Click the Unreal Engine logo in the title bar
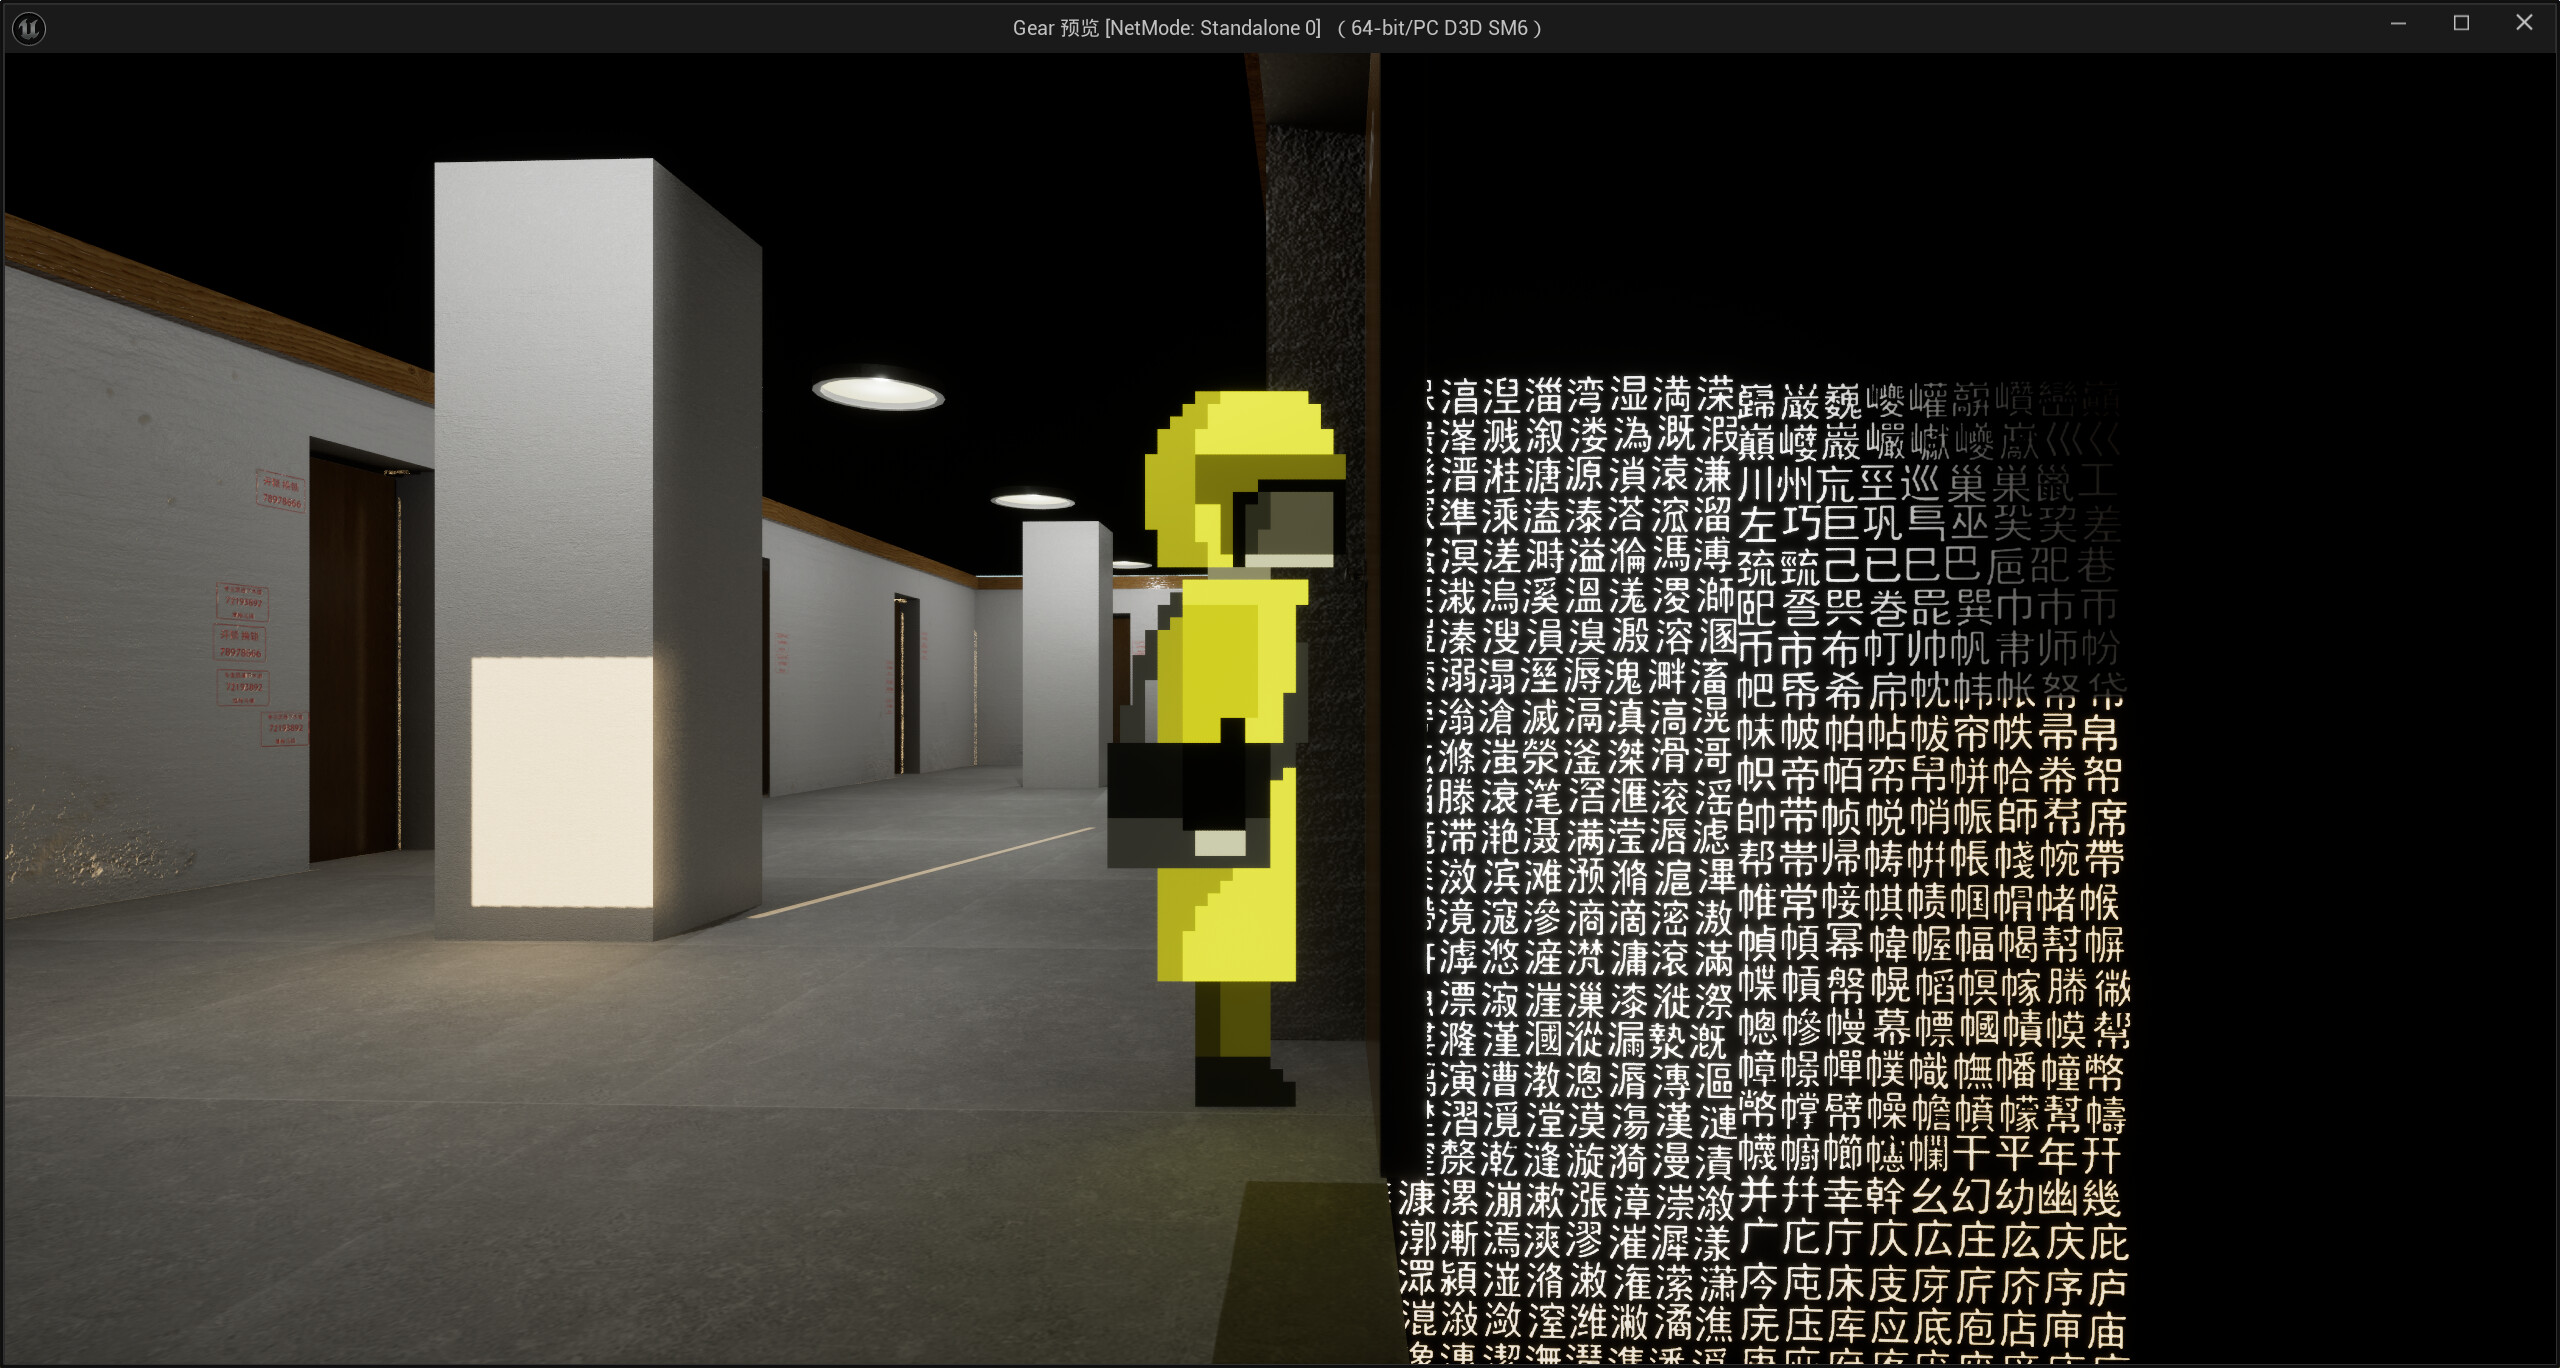The image size is (2560, 1368). click(26, 27)
